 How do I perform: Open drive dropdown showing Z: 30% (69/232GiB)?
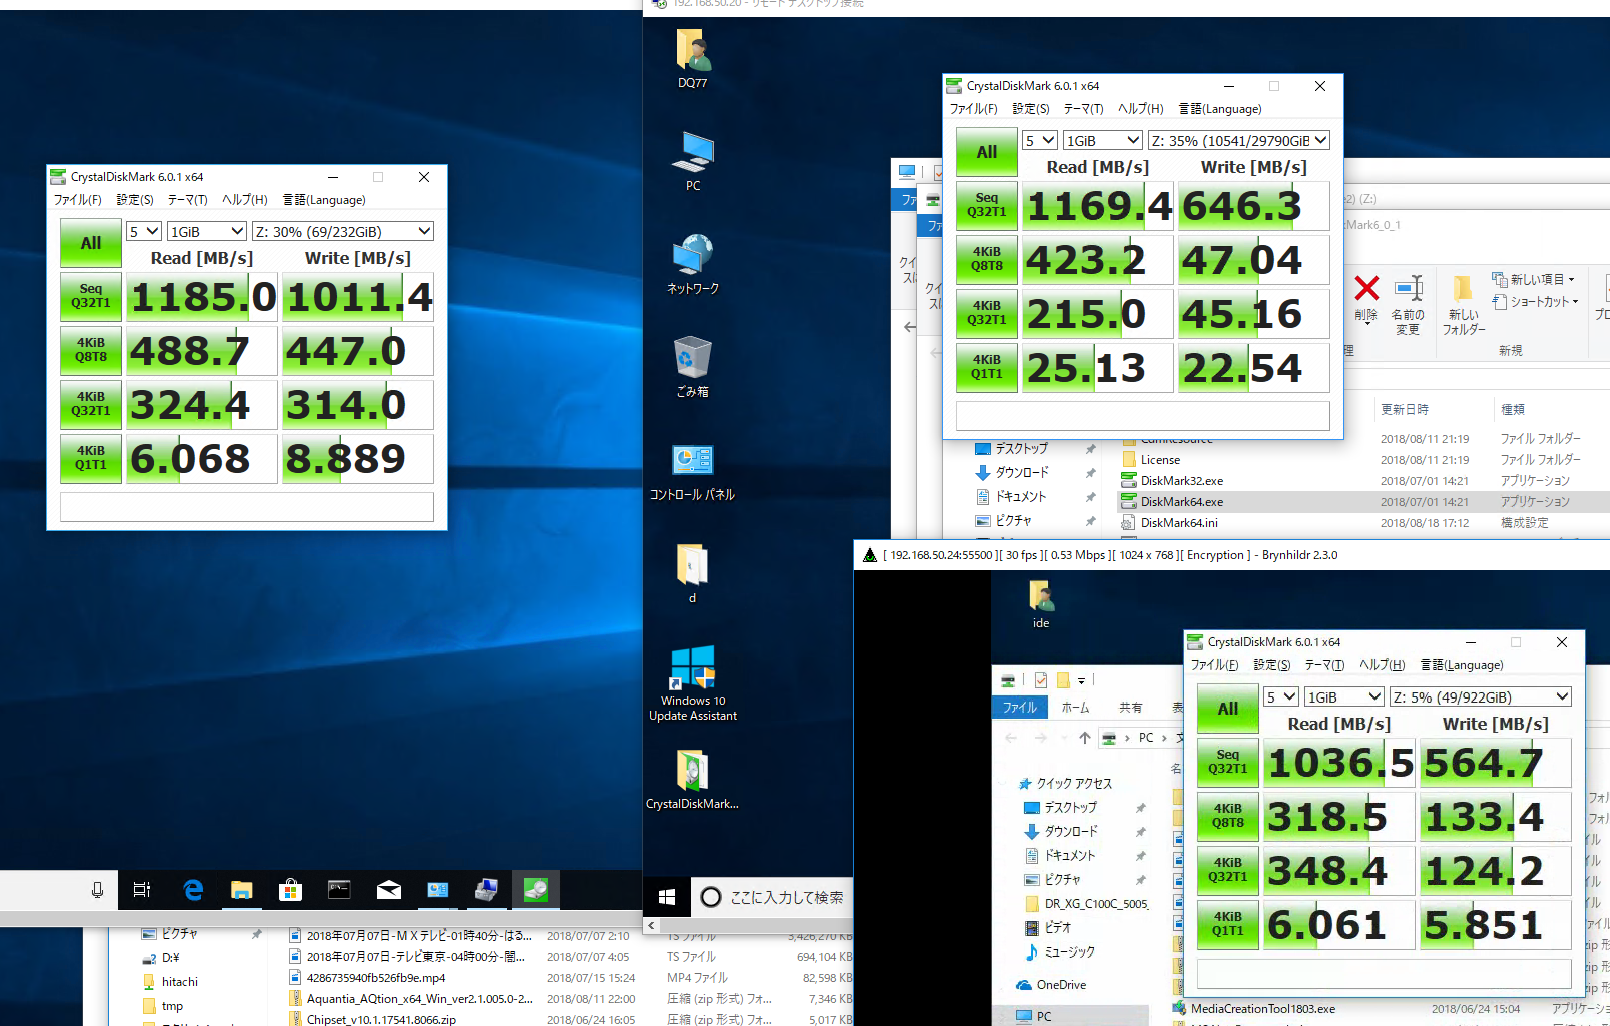pyautogui.click(x=342, y=231)
